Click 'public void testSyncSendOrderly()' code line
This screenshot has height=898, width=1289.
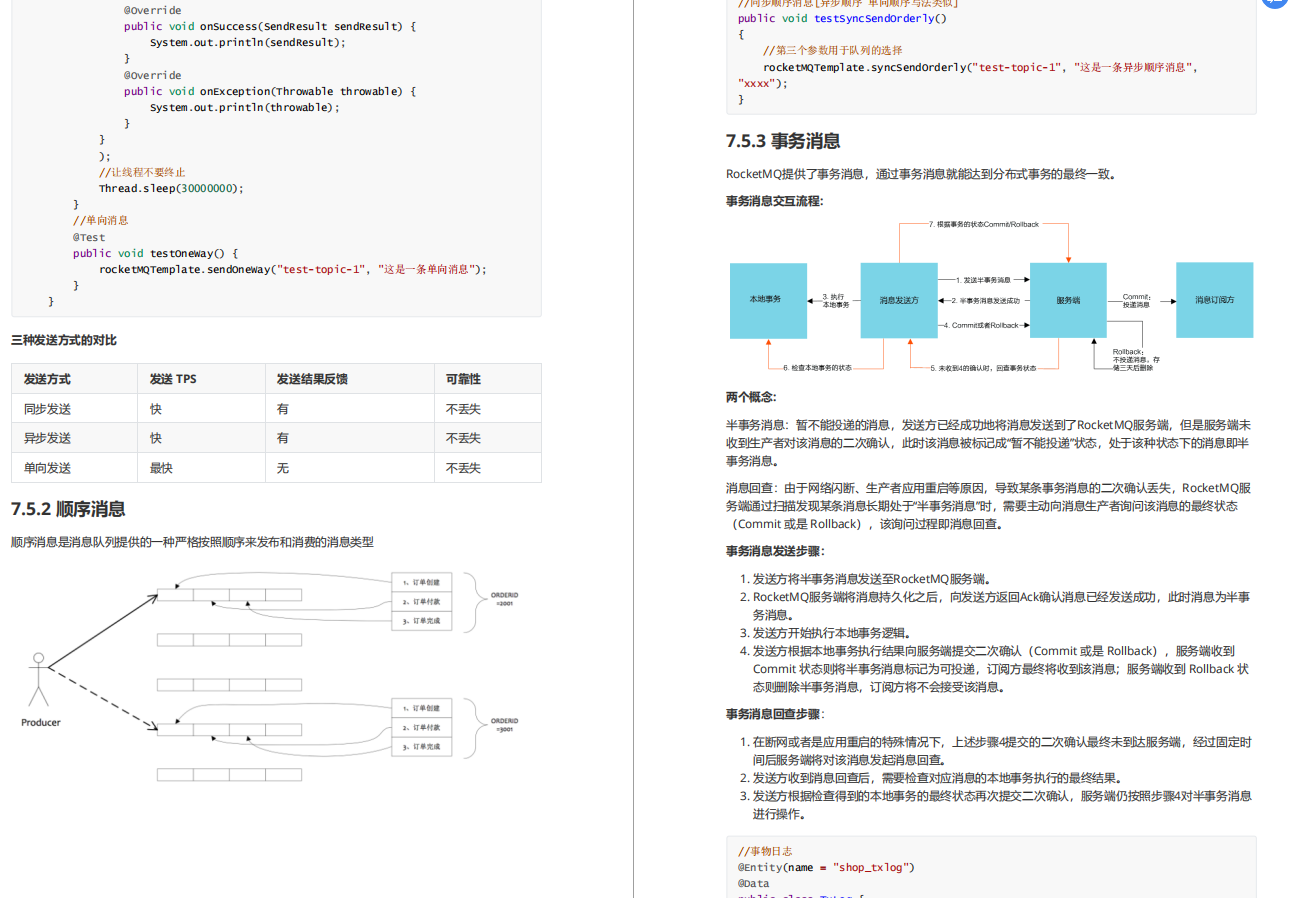click(x=842, y=18)
